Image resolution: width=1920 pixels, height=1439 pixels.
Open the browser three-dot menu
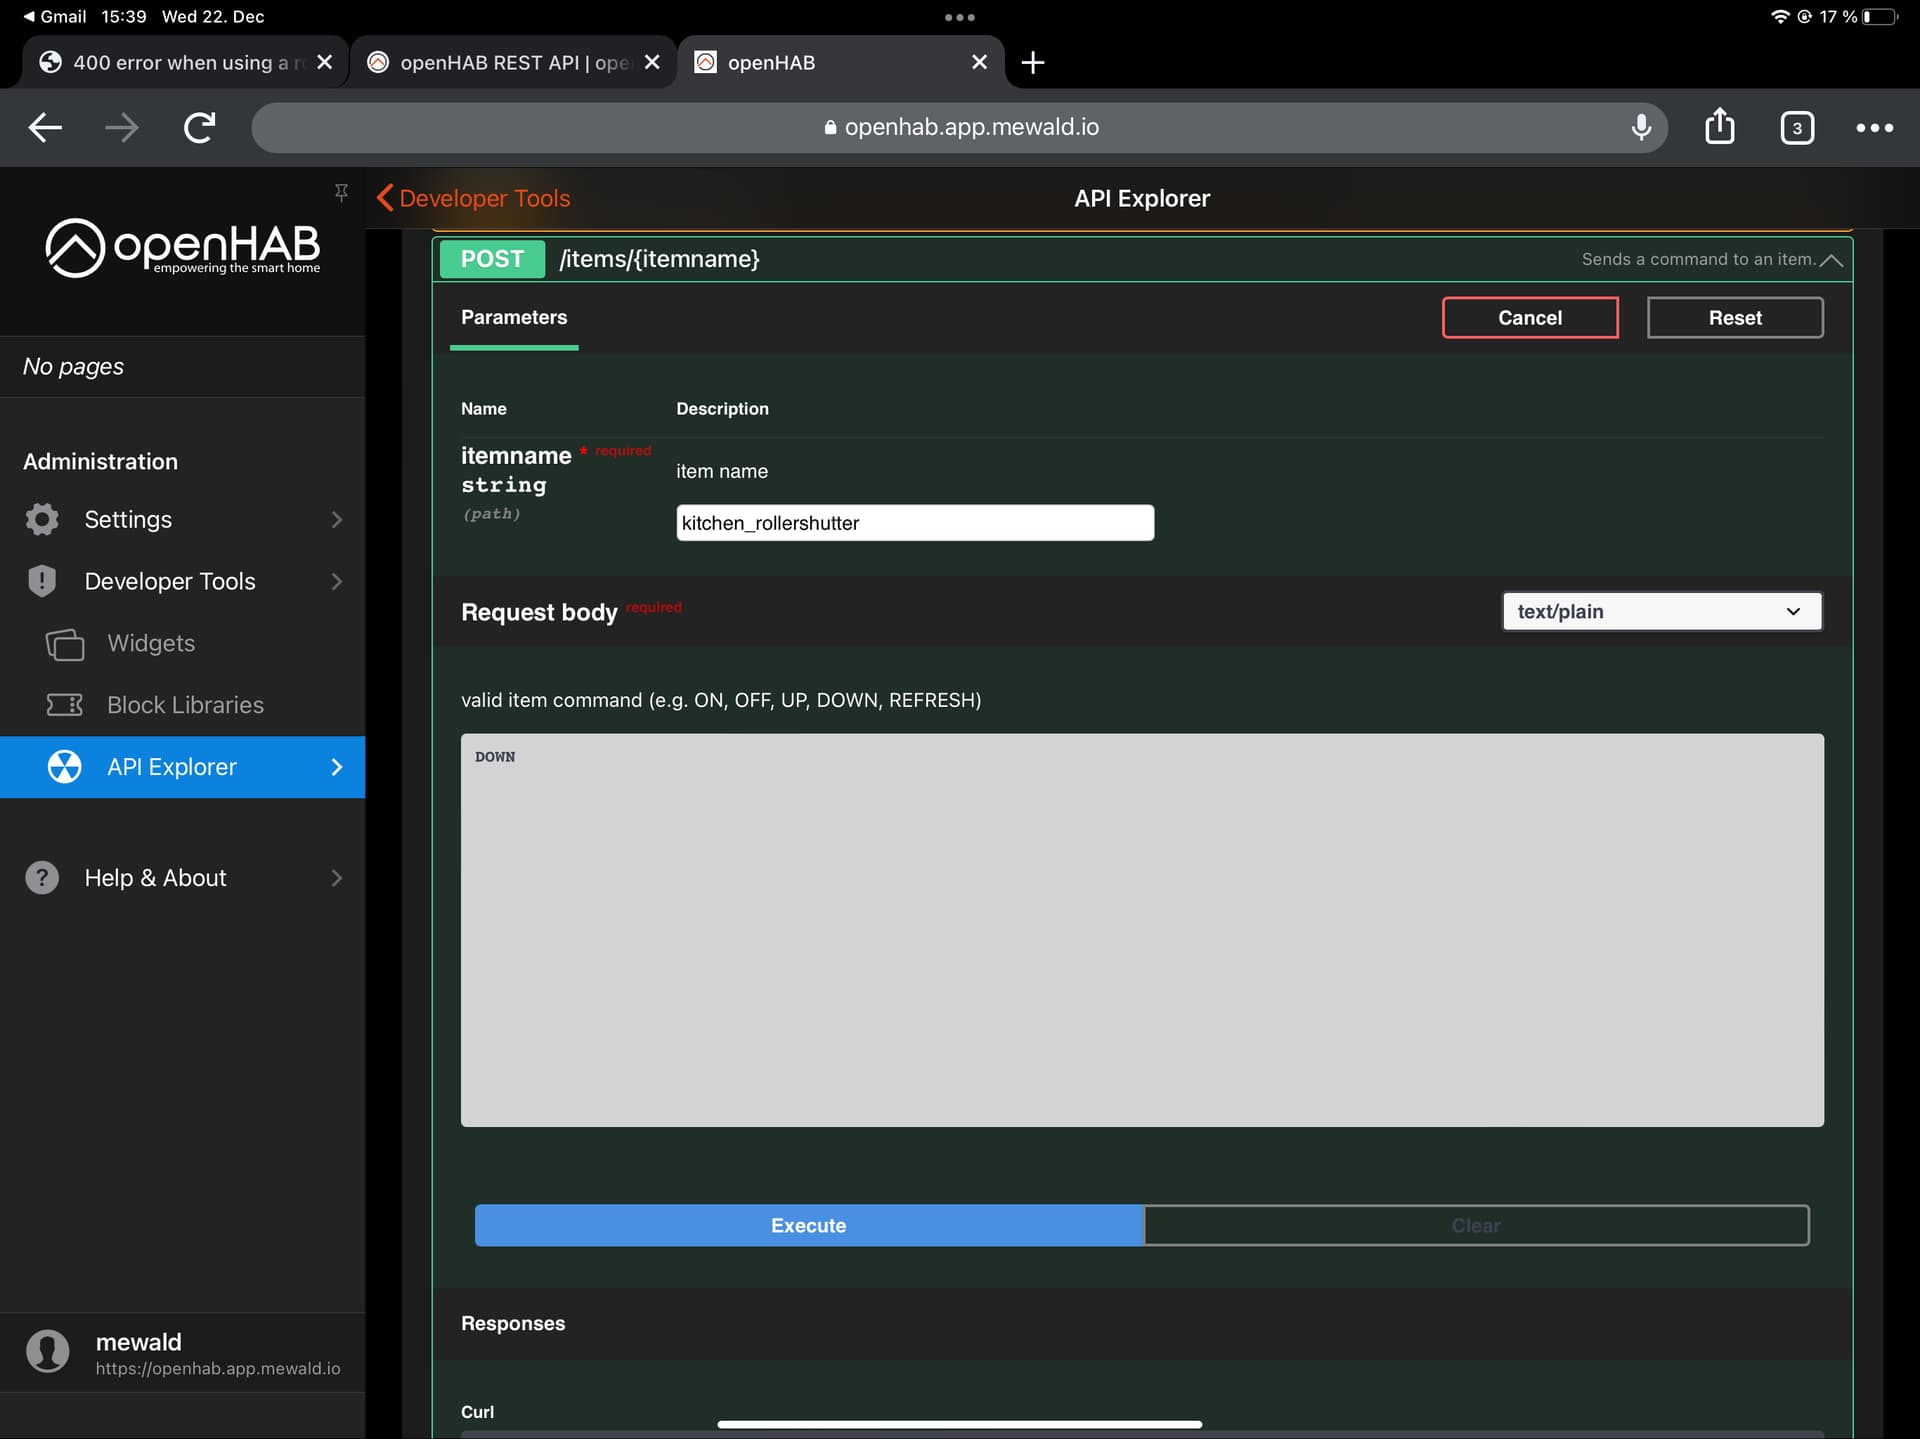tap(1874, 128)
